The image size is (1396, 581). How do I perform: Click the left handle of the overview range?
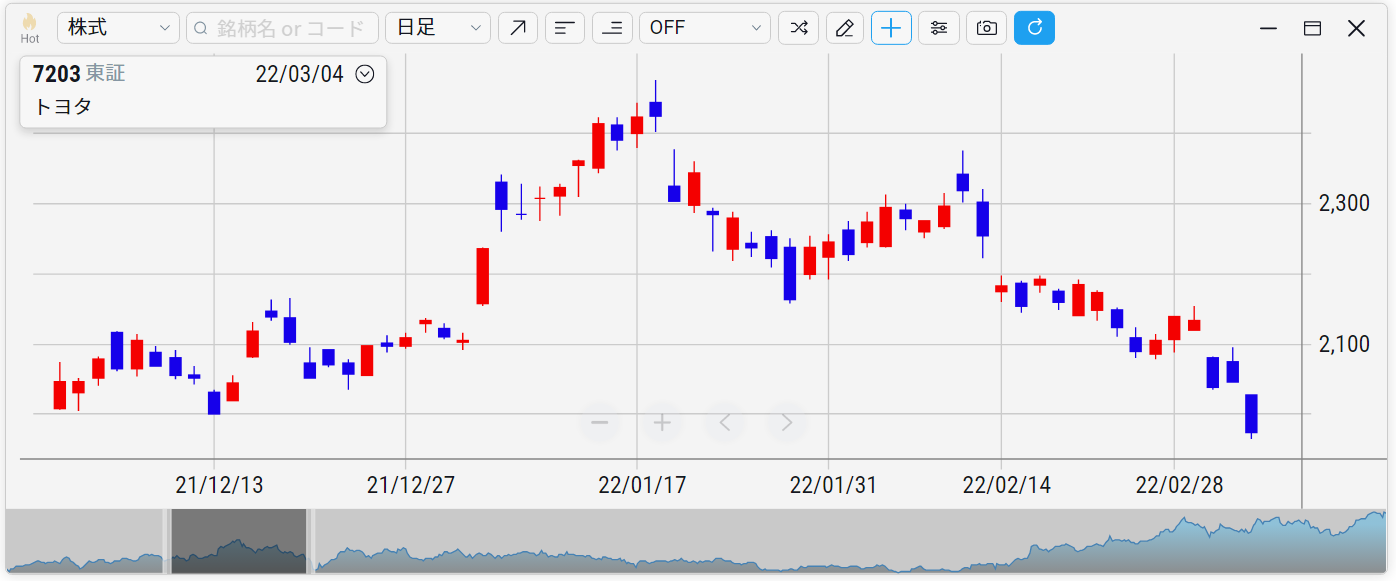[167, 541]
